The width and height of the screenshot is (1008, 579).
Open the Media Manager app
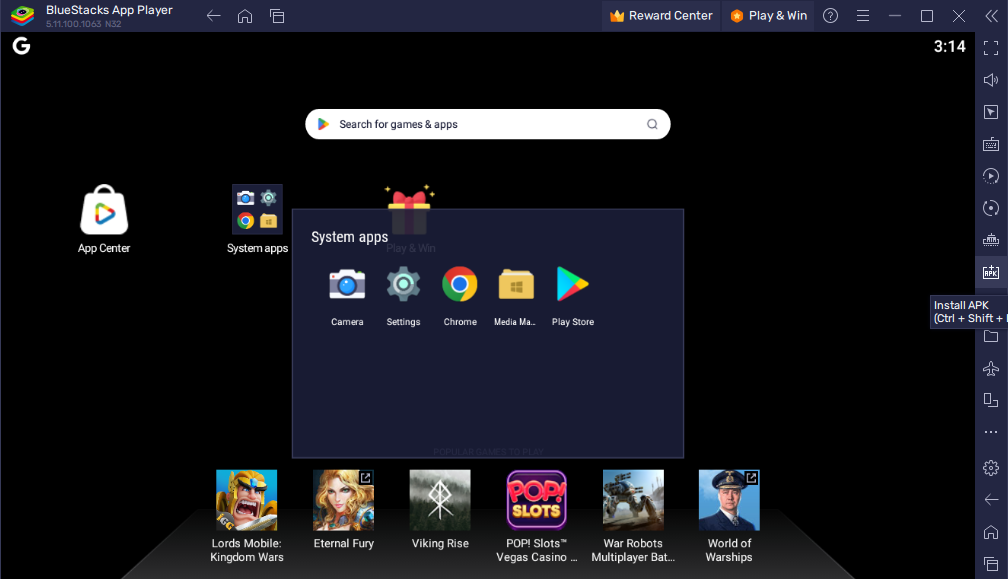516,285
